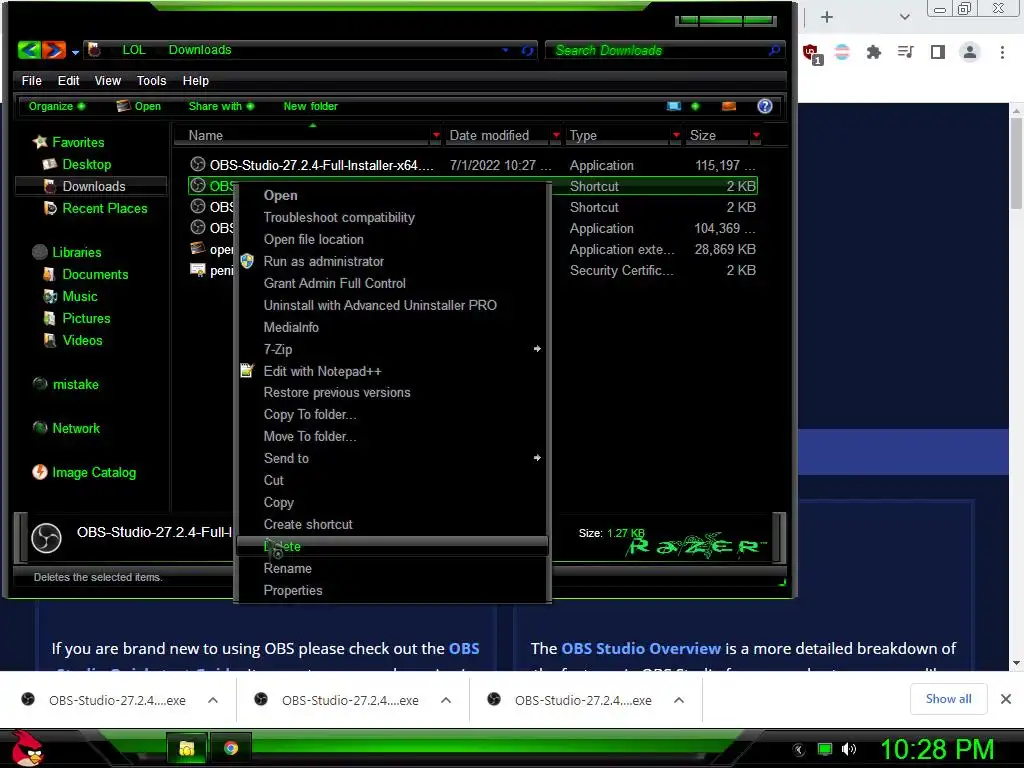This screenshot has width=1024, height=768.
Task: Expand the 7-Zip submenu
Action: (x=392, y=349)
